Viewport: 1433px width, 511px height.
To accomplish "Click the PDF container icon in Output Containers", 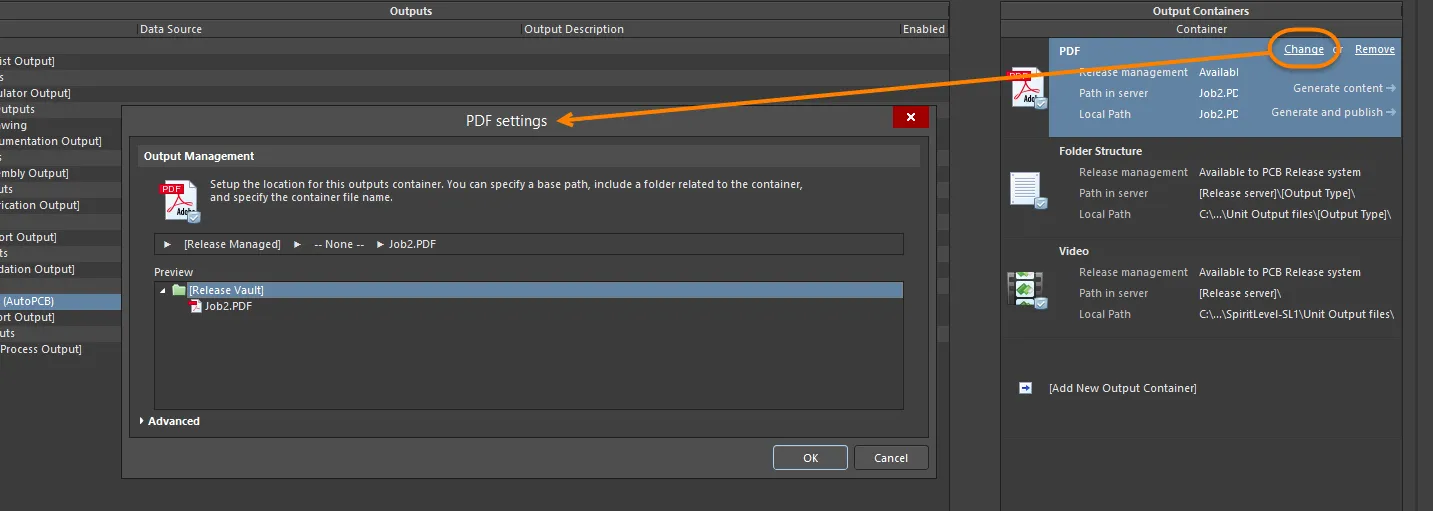I will coord(1027,88).
